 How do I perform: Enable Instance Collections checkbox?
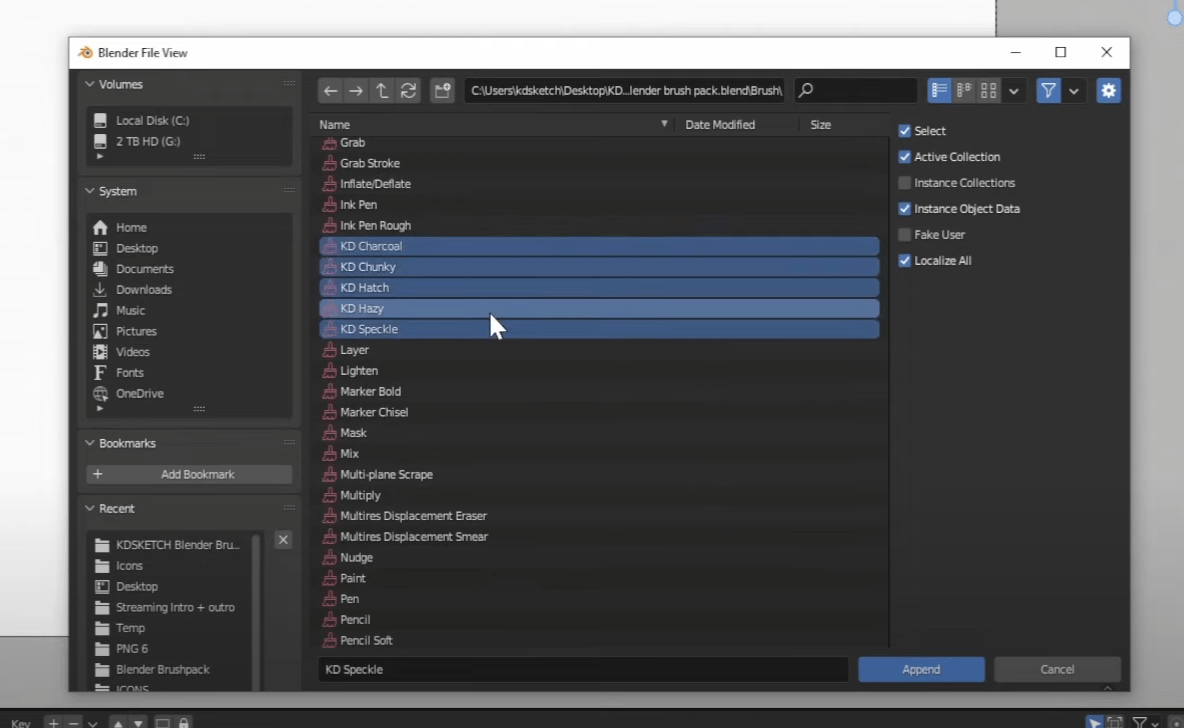click(x=905, y=183)
